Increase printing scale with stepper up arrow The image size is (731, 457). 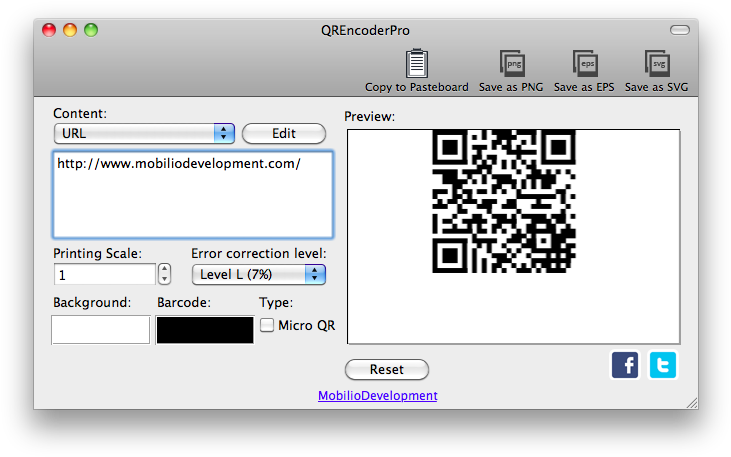tap(164, 269)
